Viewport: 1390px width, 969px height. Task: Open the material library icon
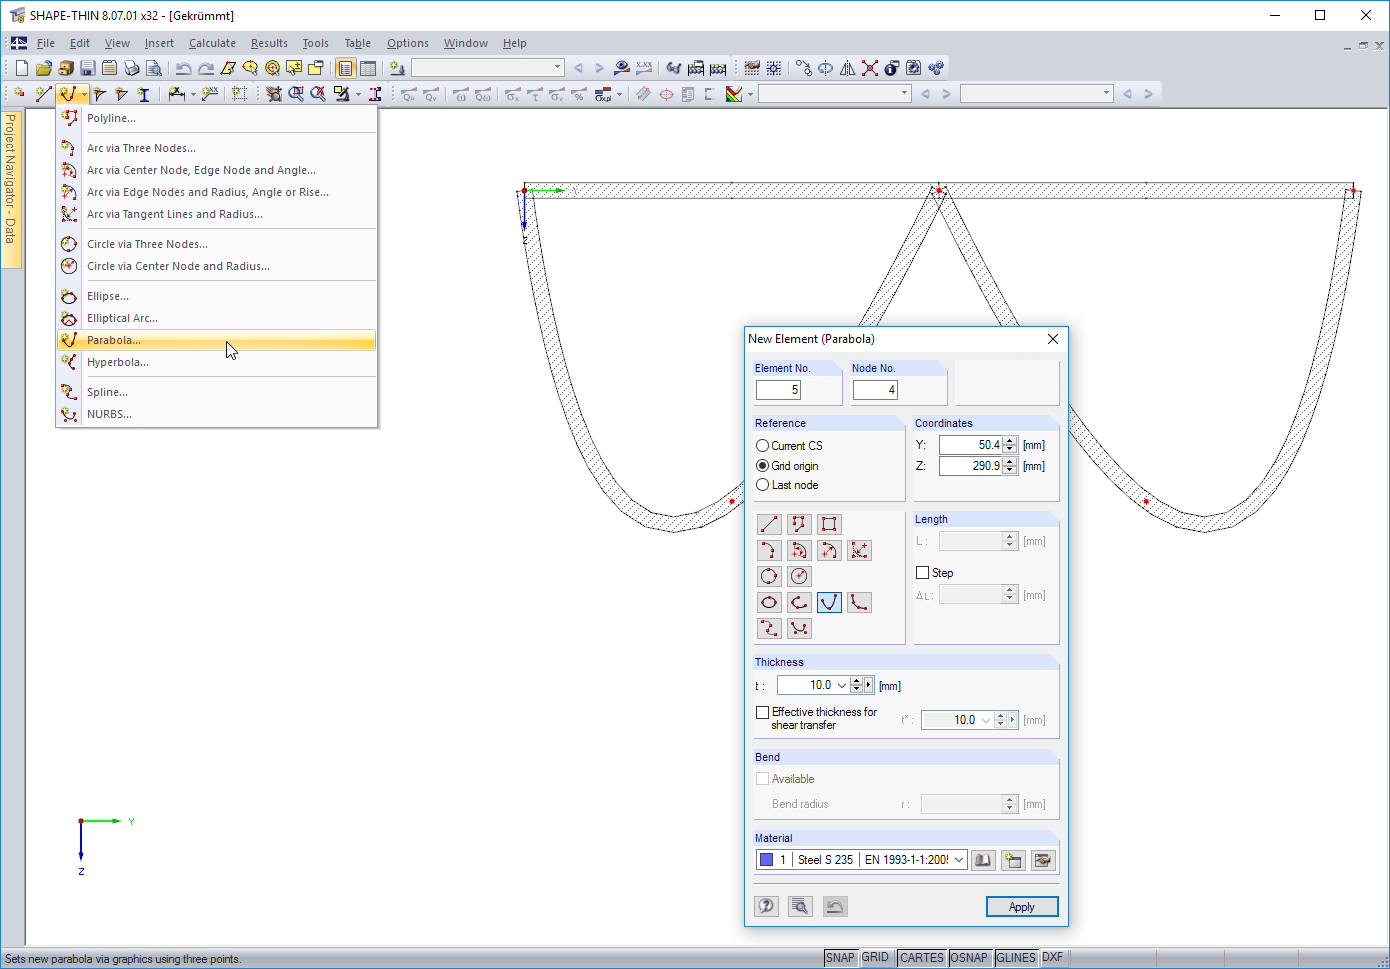(x=982, y=859)
